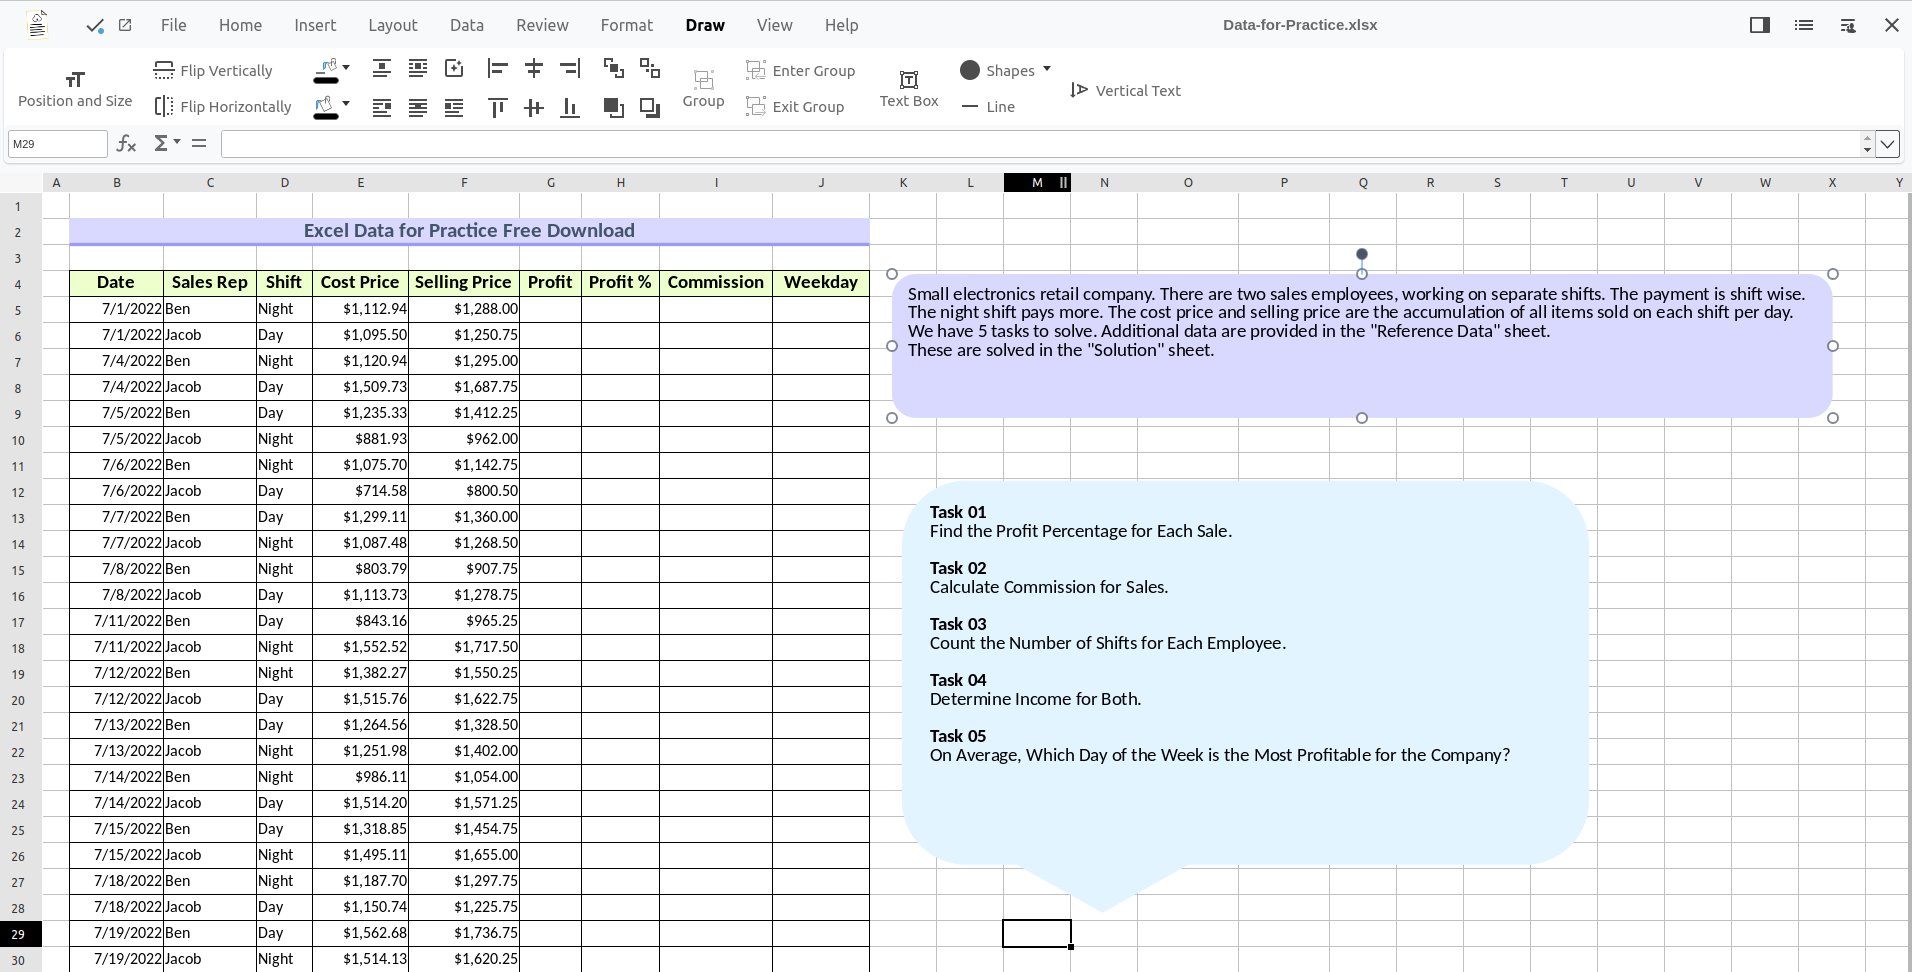
Task: Toggle the sidebar panel icon
Action: point(1760,25)
